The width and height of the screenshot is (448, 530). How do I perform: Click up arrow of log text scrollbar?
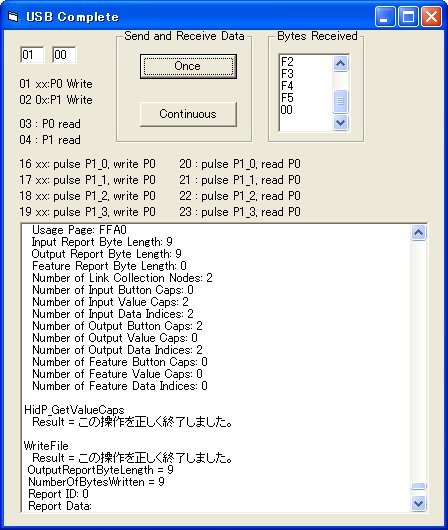[419, 233]
